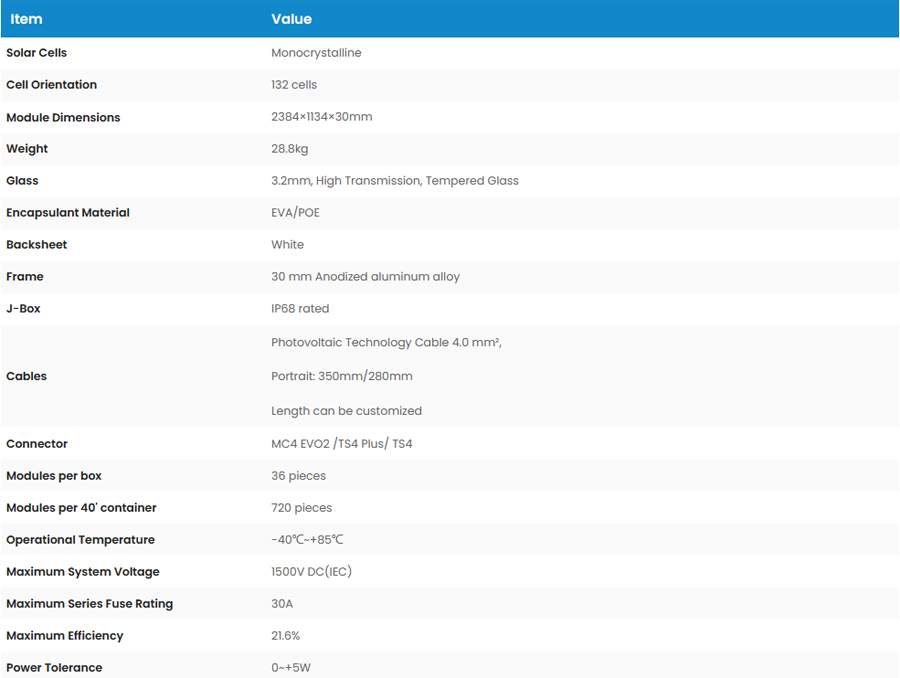Select the '132 cells' value
900x678 pixels.
pyautogui.click(x=294, y=85)
